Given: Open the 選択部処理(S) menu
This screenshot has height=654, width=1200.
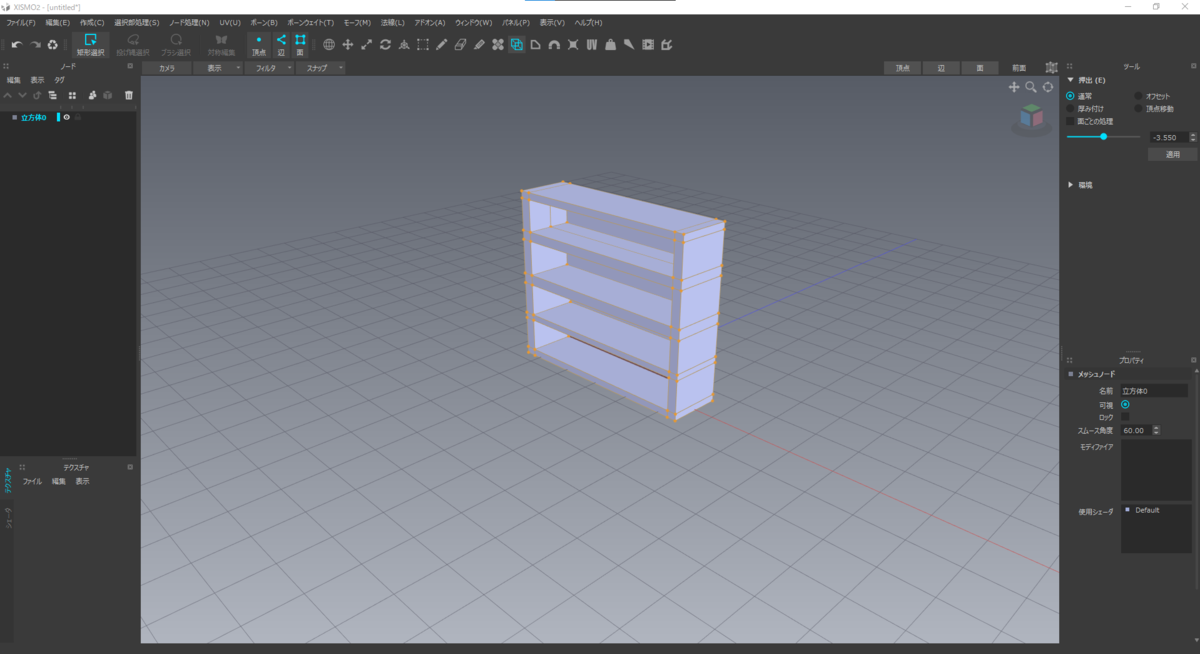Looking at the screenshot, I should pos(137,22).
